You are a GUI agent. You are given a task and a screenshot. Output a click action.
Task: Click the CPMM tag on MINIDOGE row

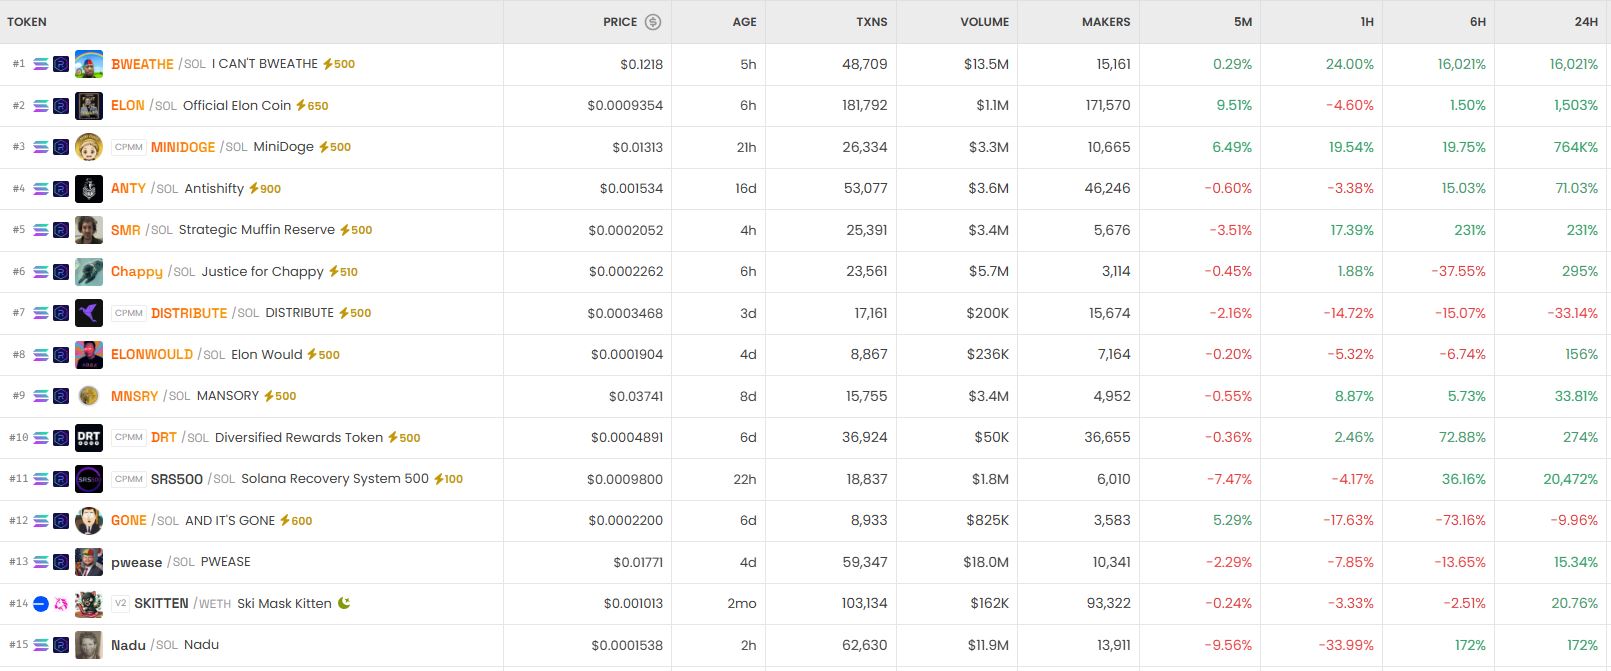(128, 147)
